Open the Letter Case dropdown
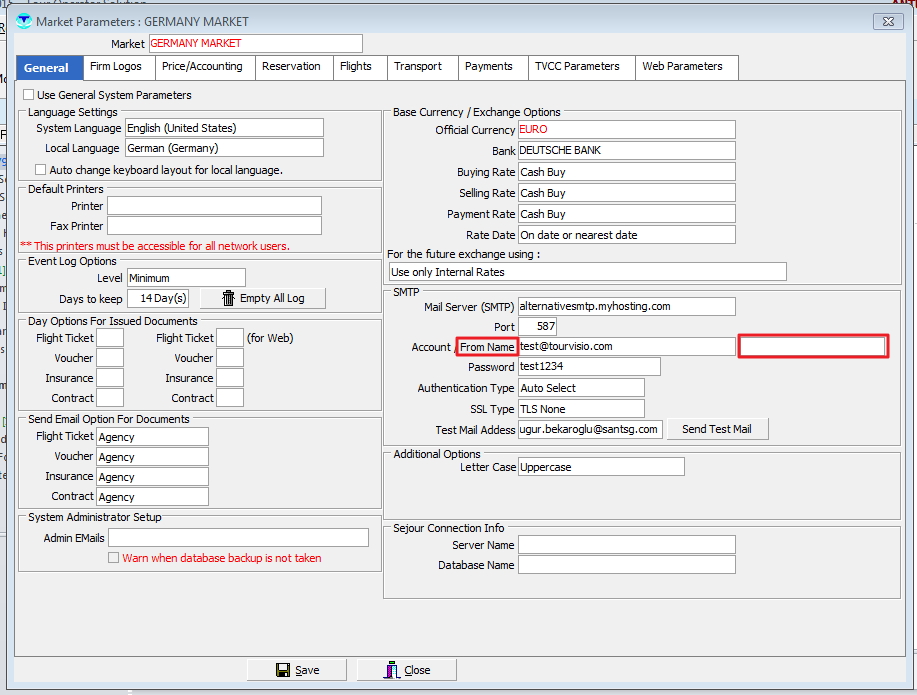This screenshot has height=695, width=917. pos(600,467)
